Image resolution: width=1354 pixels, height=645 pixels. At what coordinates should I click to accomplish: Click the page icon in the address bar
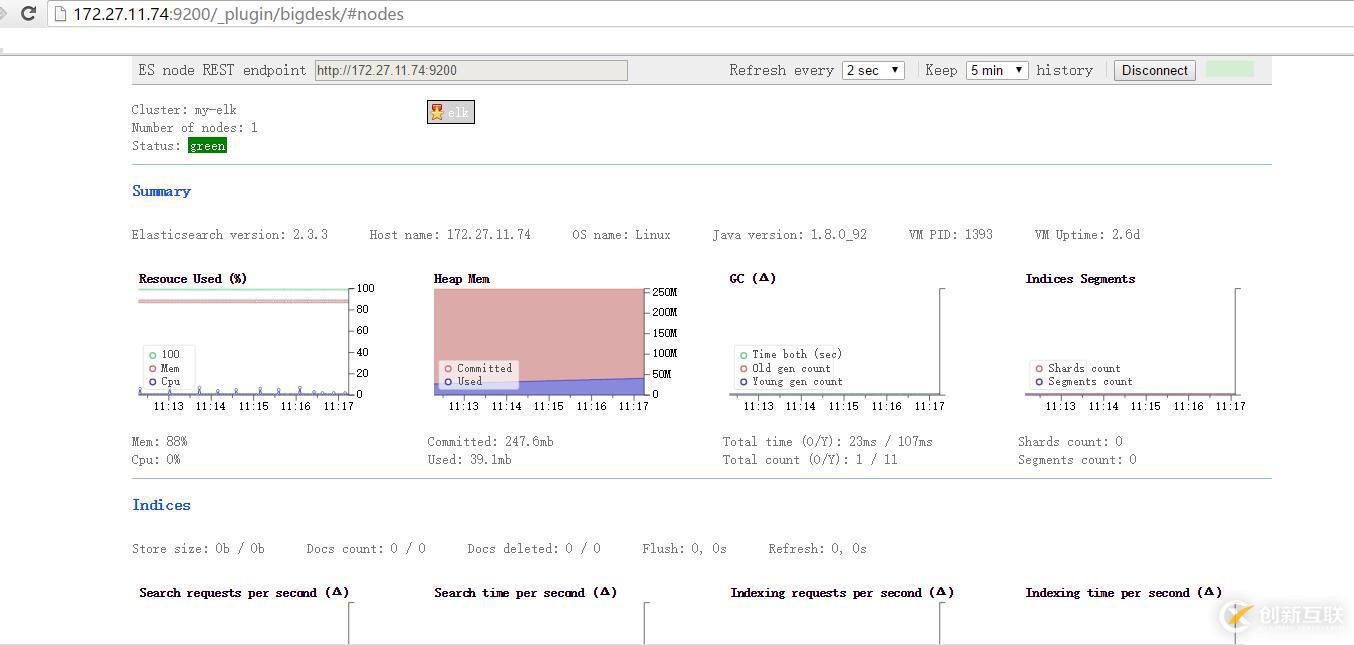point(60,14)
